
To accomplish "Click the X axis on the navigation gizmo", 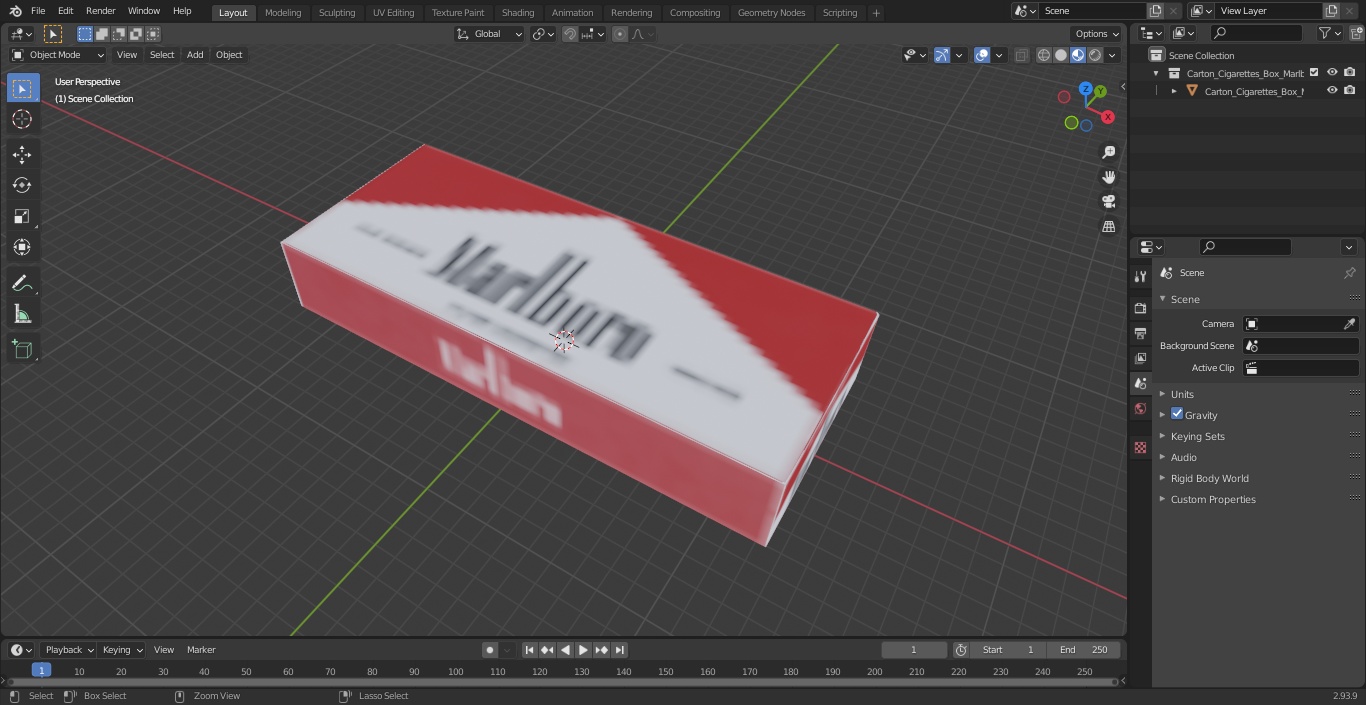I will pyautogui.click(x=1108, y=117).
